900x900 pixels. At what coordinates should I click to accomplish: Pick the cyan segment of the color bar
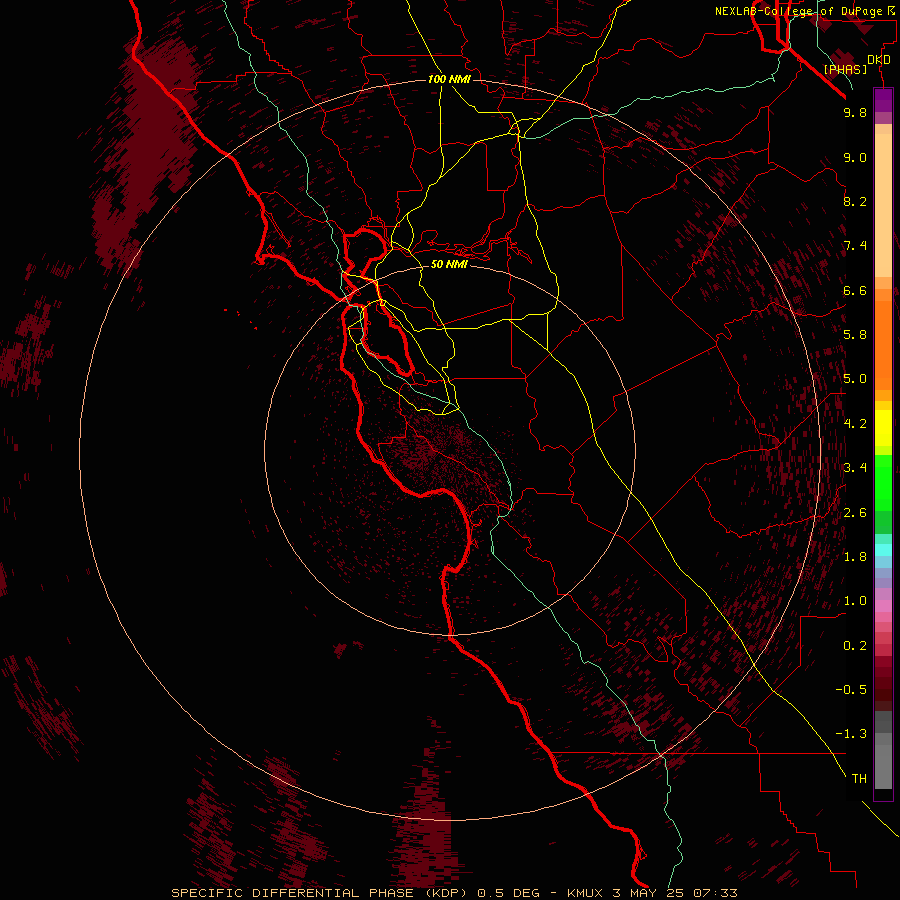[x=883, y=550]
